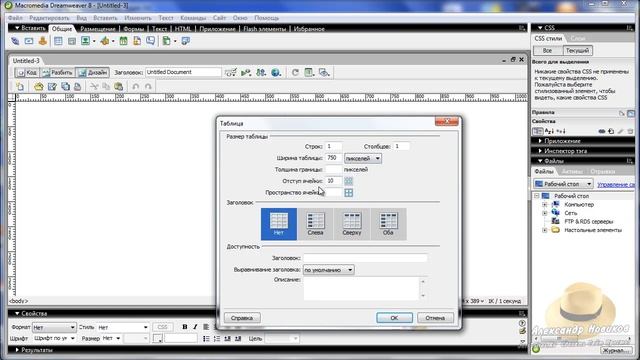
Task: Click 'Справка' in the Table dialog
Action: (x=242, y=318)
